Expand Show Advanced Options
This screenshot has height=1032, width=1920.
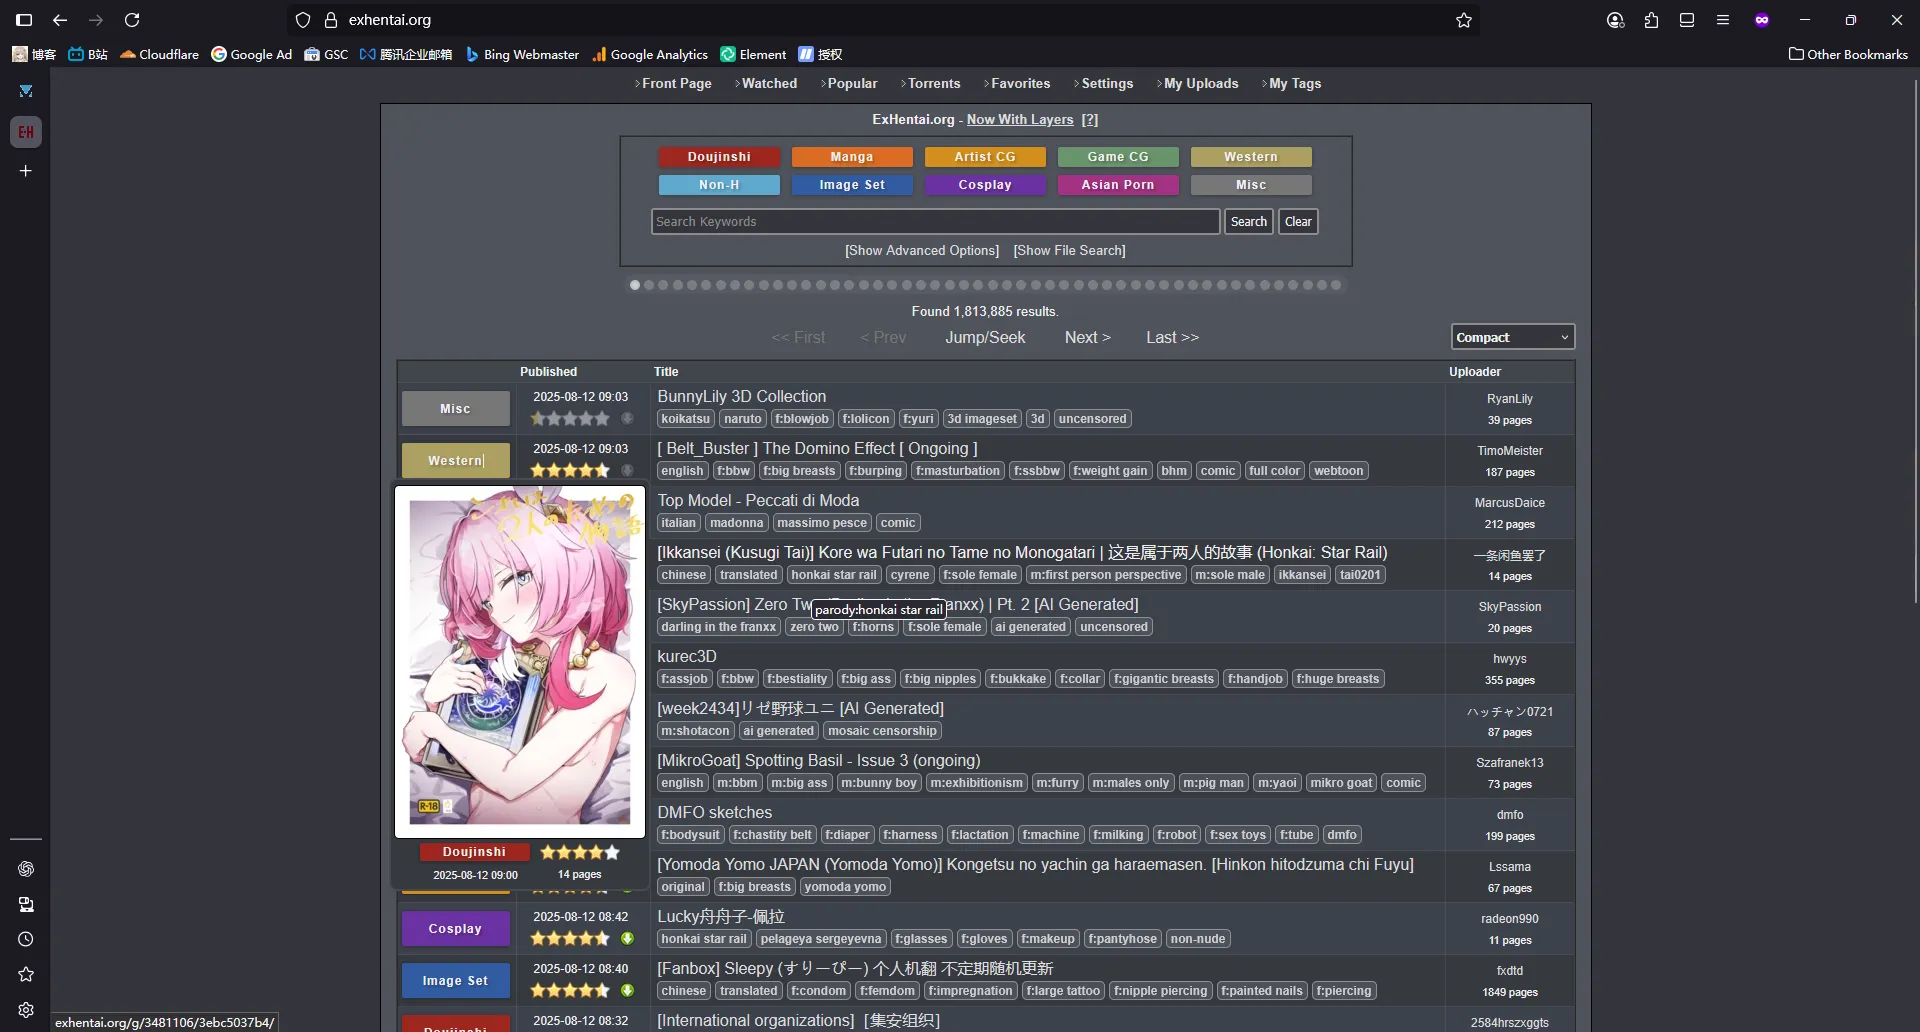coord(921,251)
